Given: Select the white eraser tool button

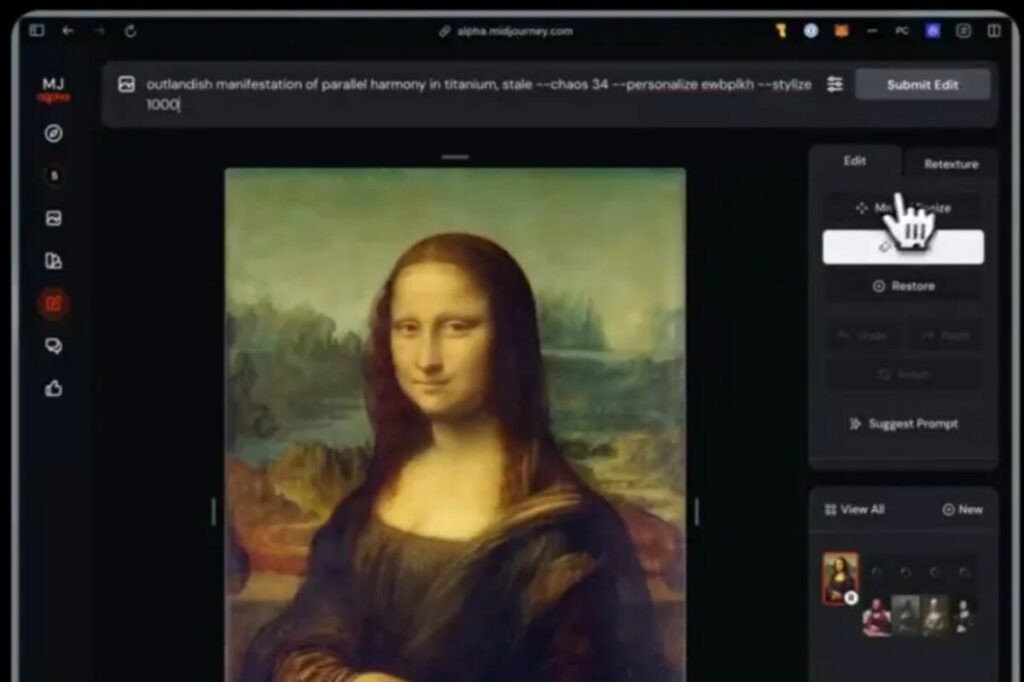Looking at the screenshot, I should [902, 247].
